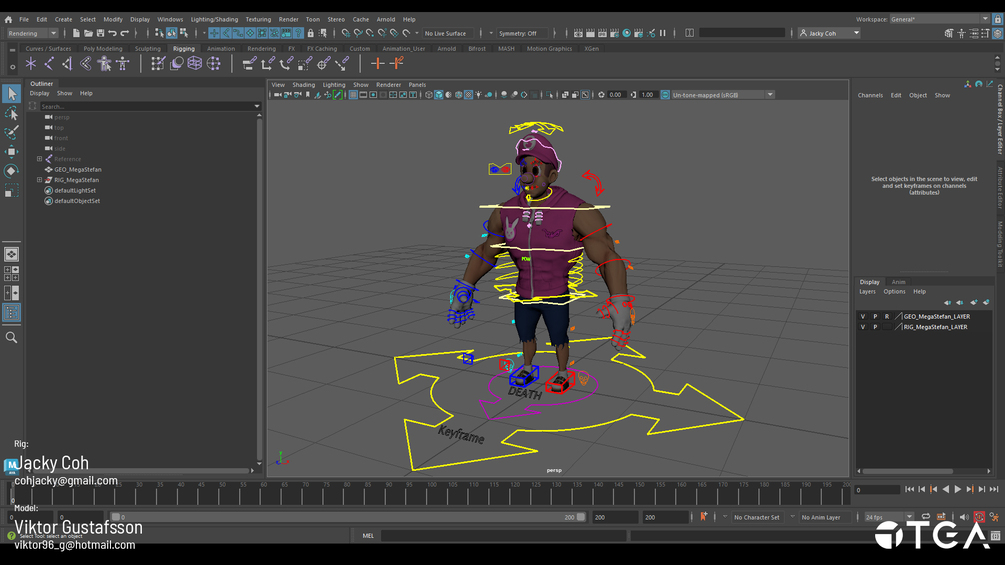1005x565 pixels.
Task: Open the No Character Set dropdown
Action: click(756, 517)
